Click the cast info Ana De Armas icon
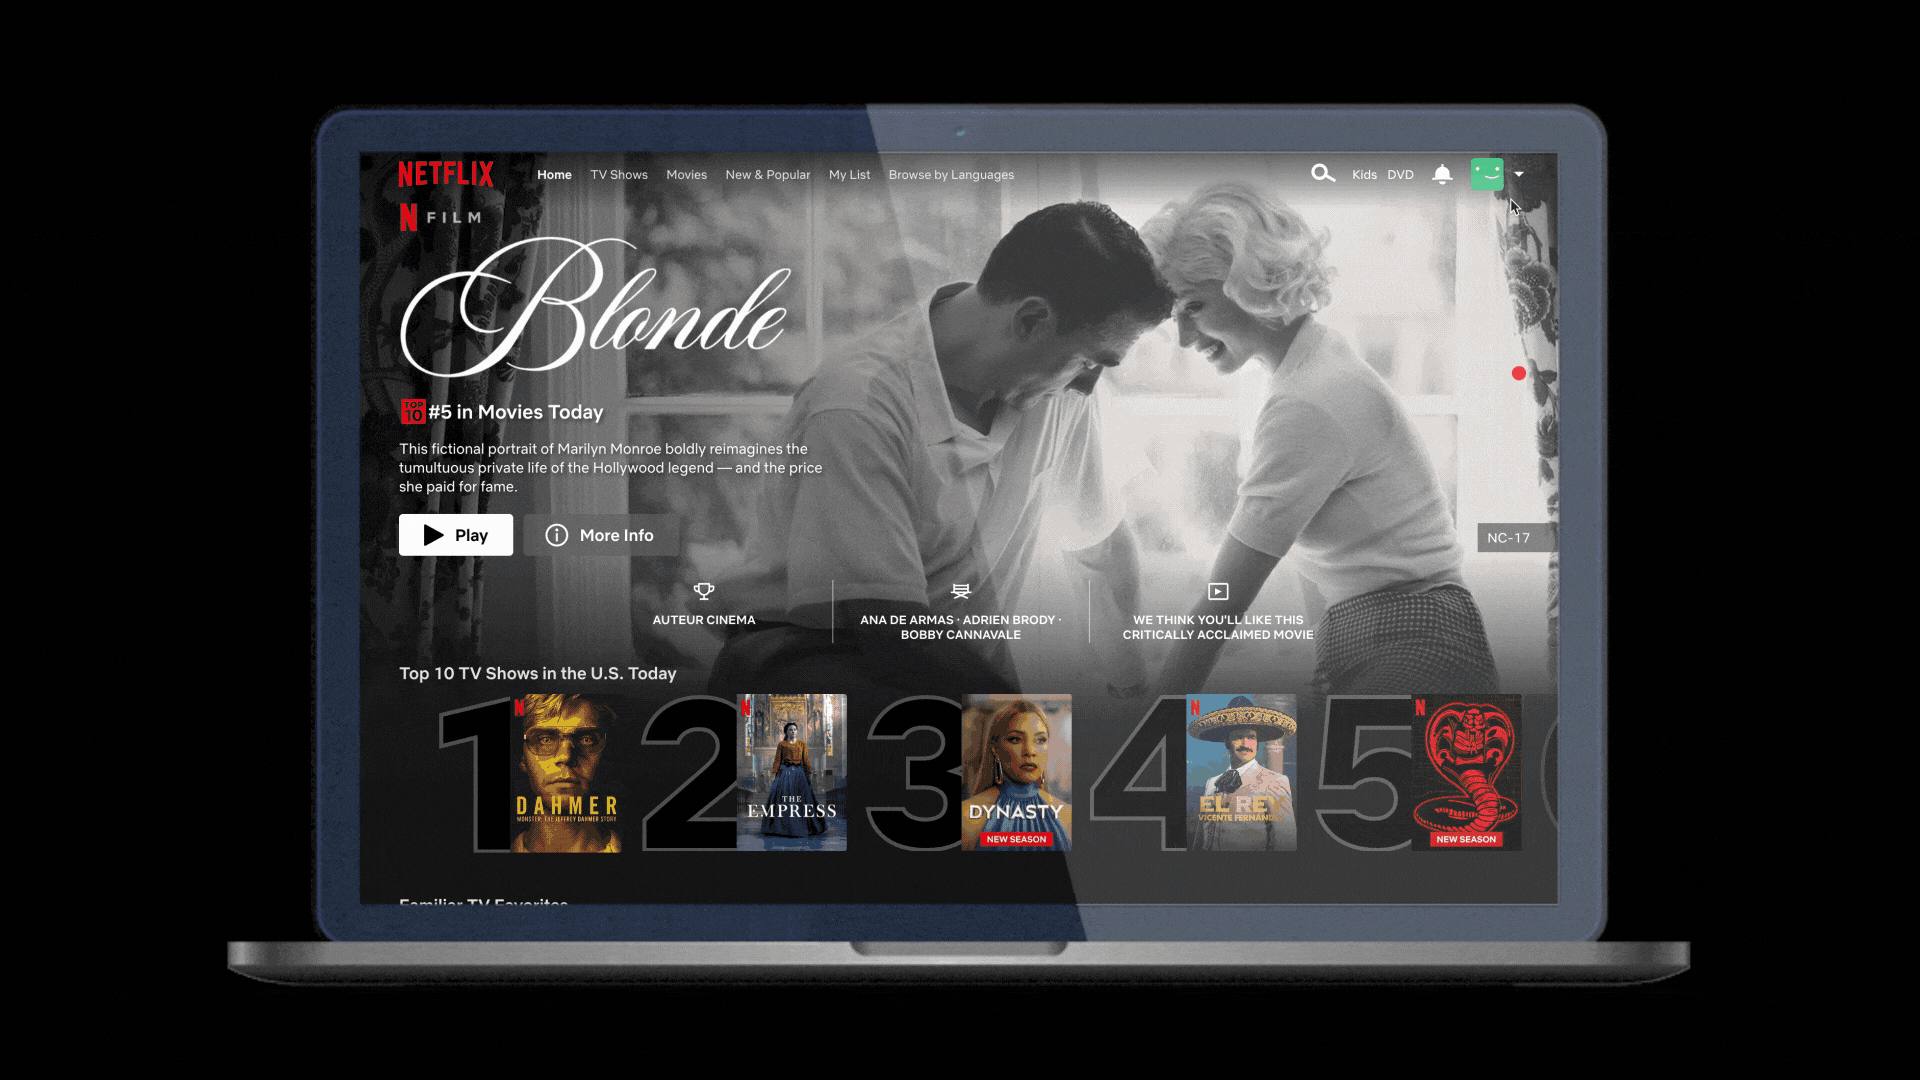The image size is (1920, 1080). [x=960, y=591]
